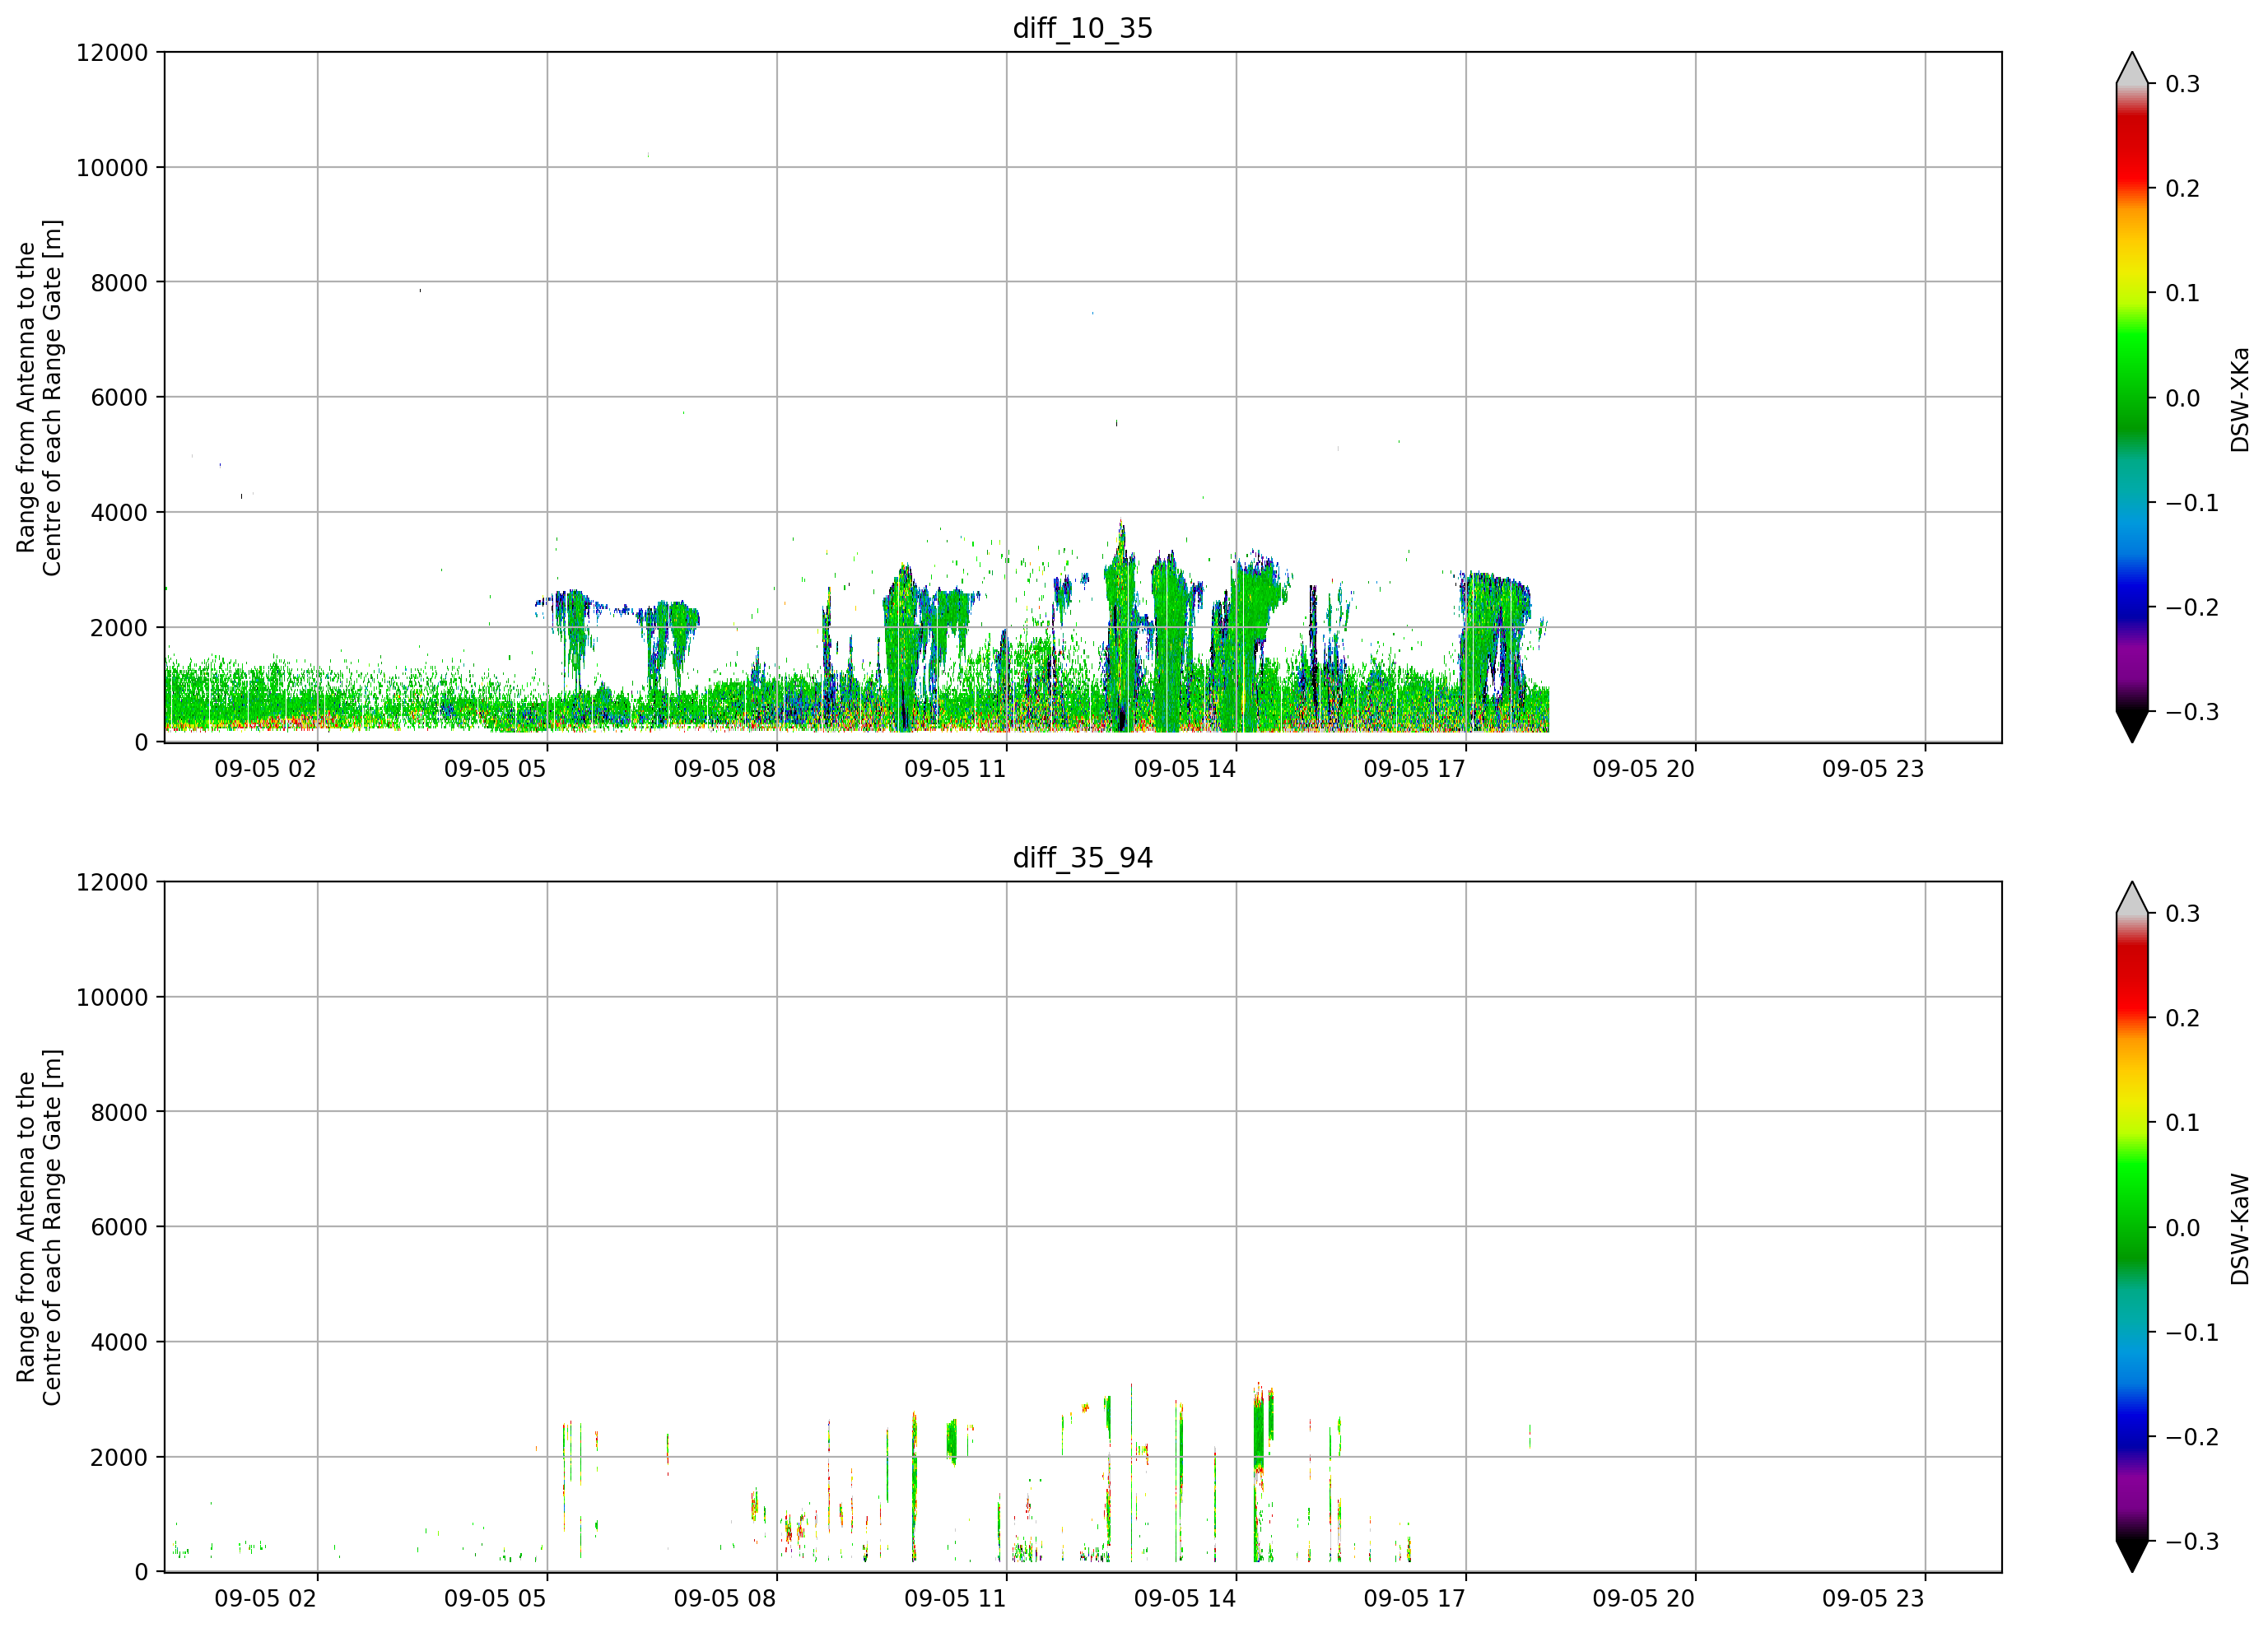Click the −0.3 tick on DSW-XKa colorbar
2268x1628 pixels.
pyautogui.click(x=2192, y=712)
